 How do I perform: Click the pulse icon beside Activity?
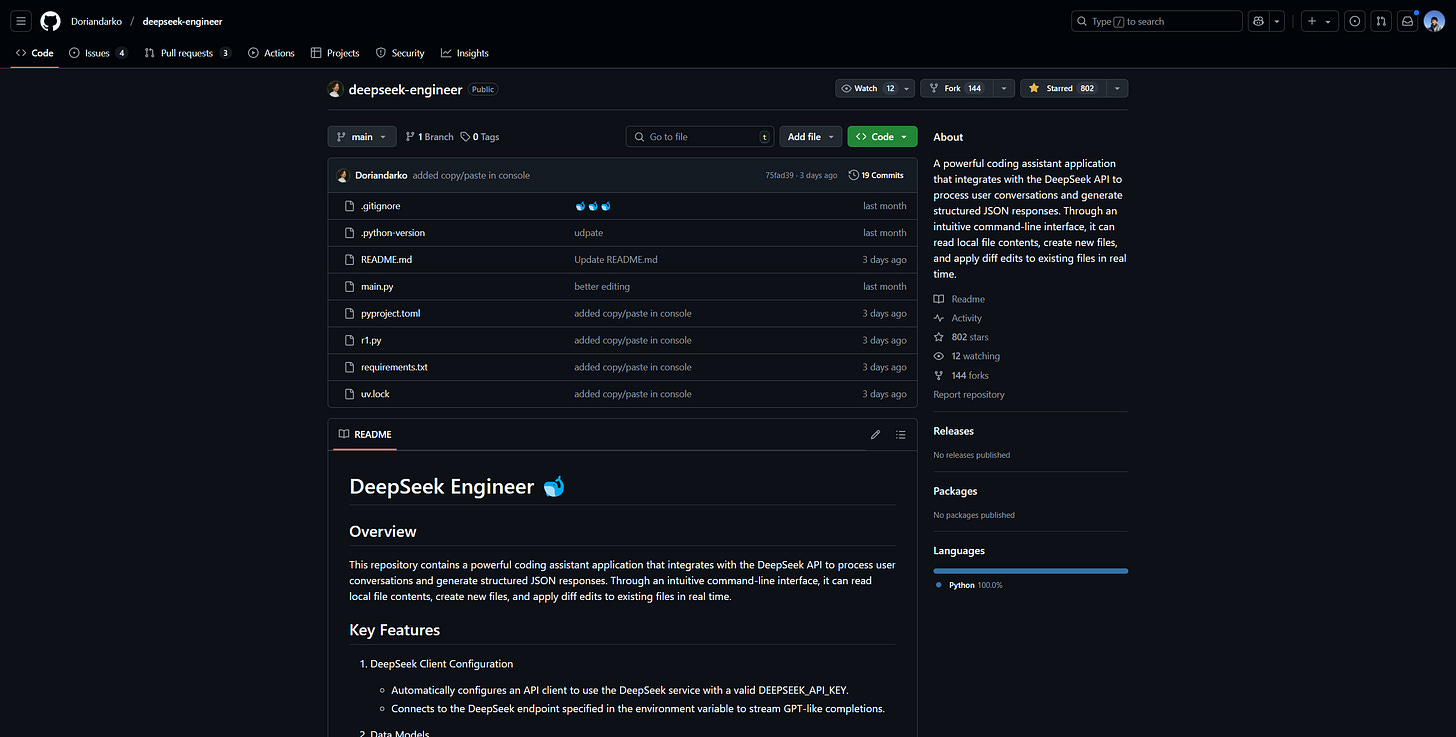939,318
